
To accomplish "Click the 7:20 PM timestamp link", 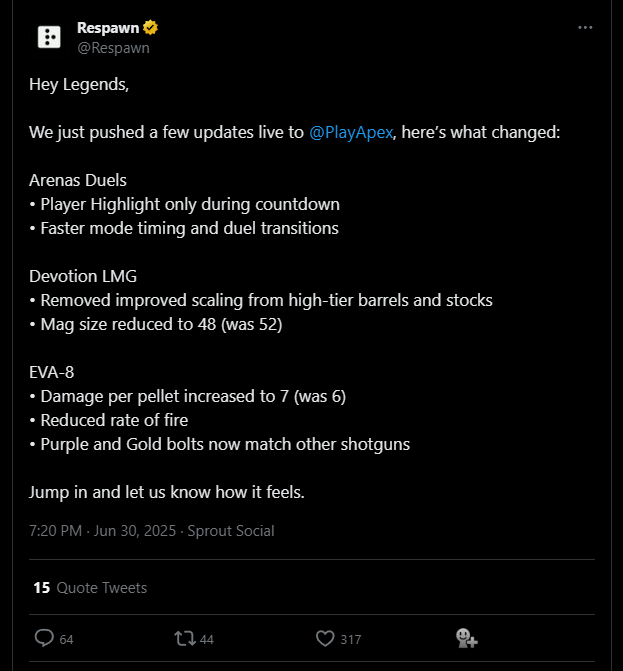I will click(x=55, y=531).
